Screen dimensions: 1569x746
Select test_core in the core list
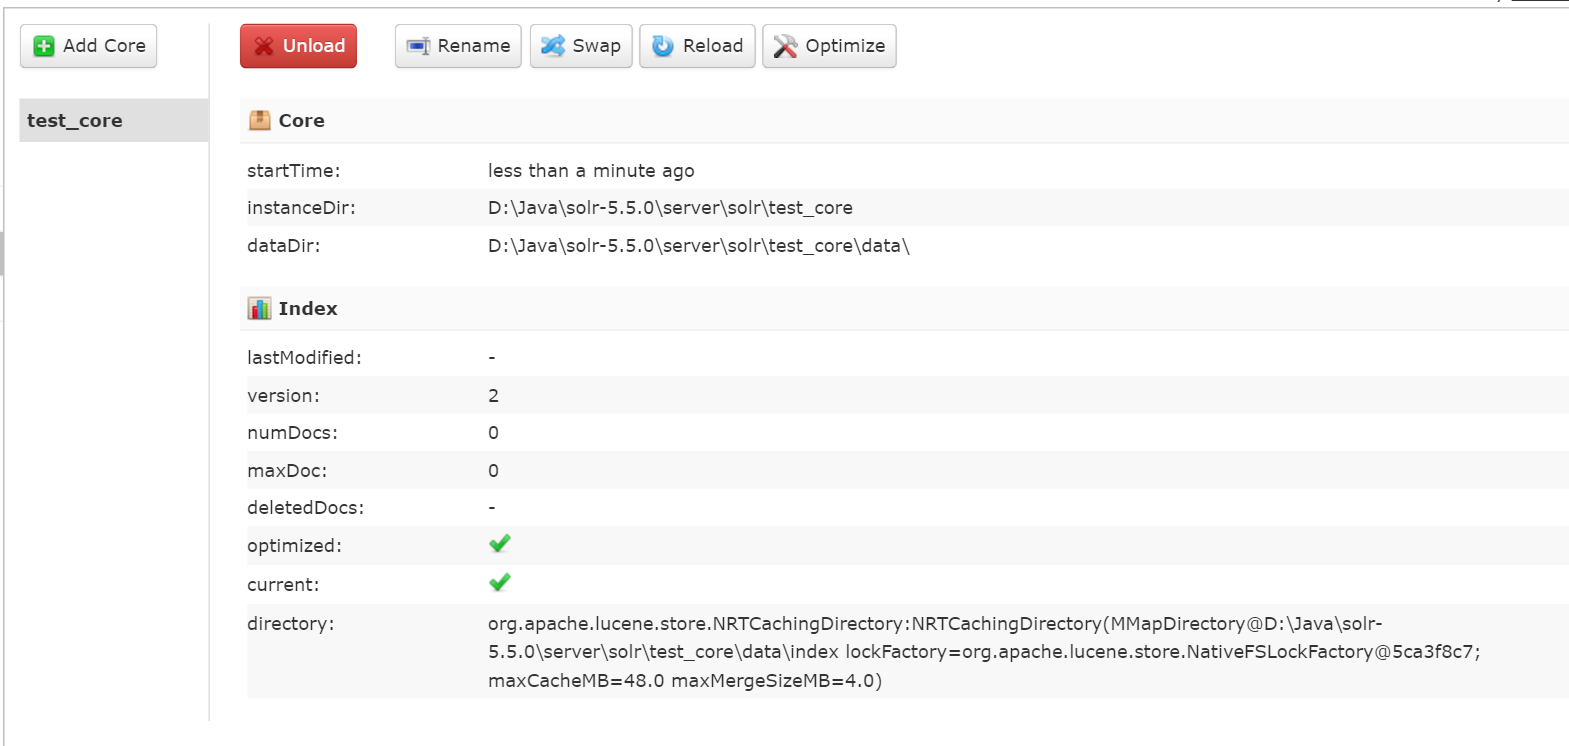click(x=114, y=120)
